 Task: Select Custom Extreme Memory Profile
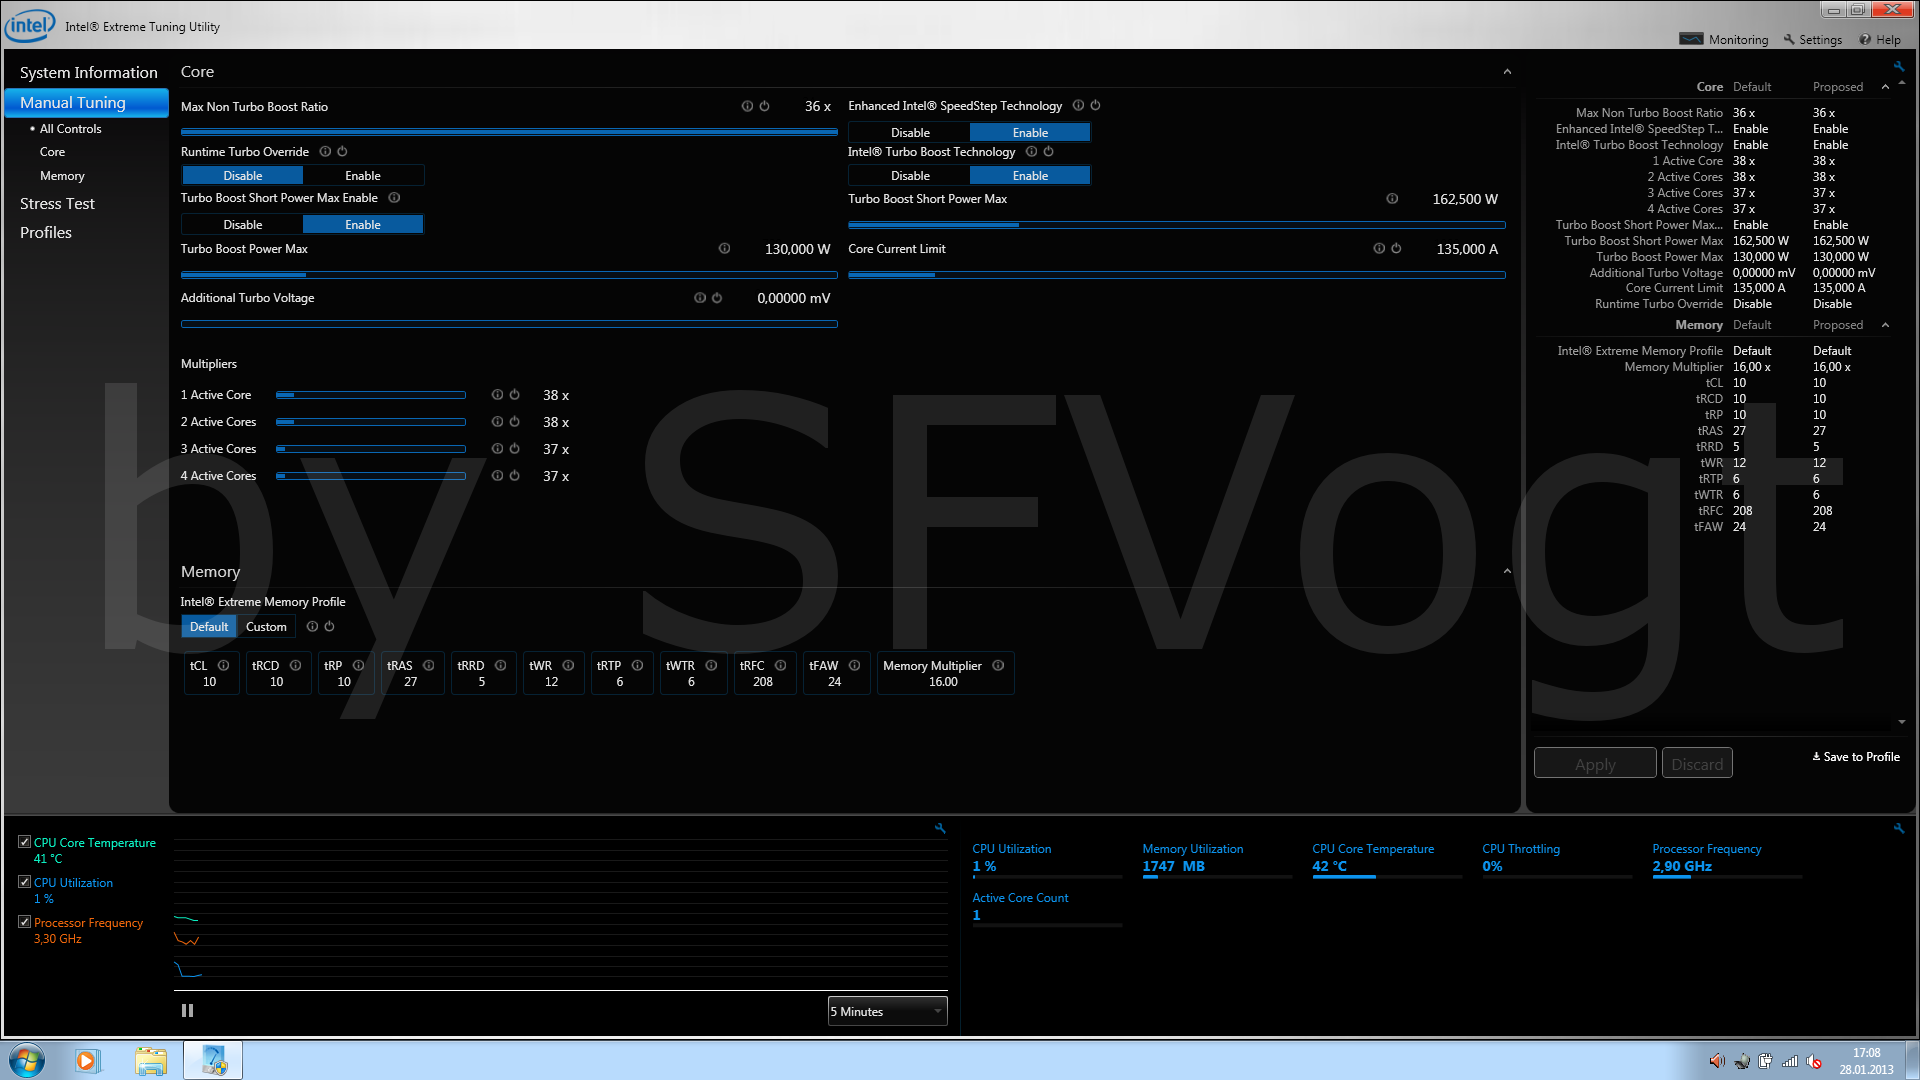[266, 627]
